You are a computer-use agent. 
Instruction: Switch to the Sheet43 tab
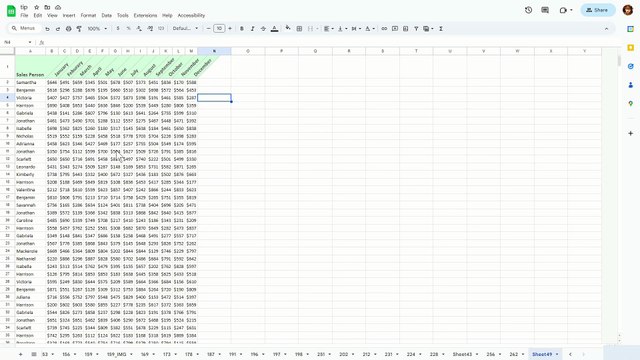tap(462, 354)
